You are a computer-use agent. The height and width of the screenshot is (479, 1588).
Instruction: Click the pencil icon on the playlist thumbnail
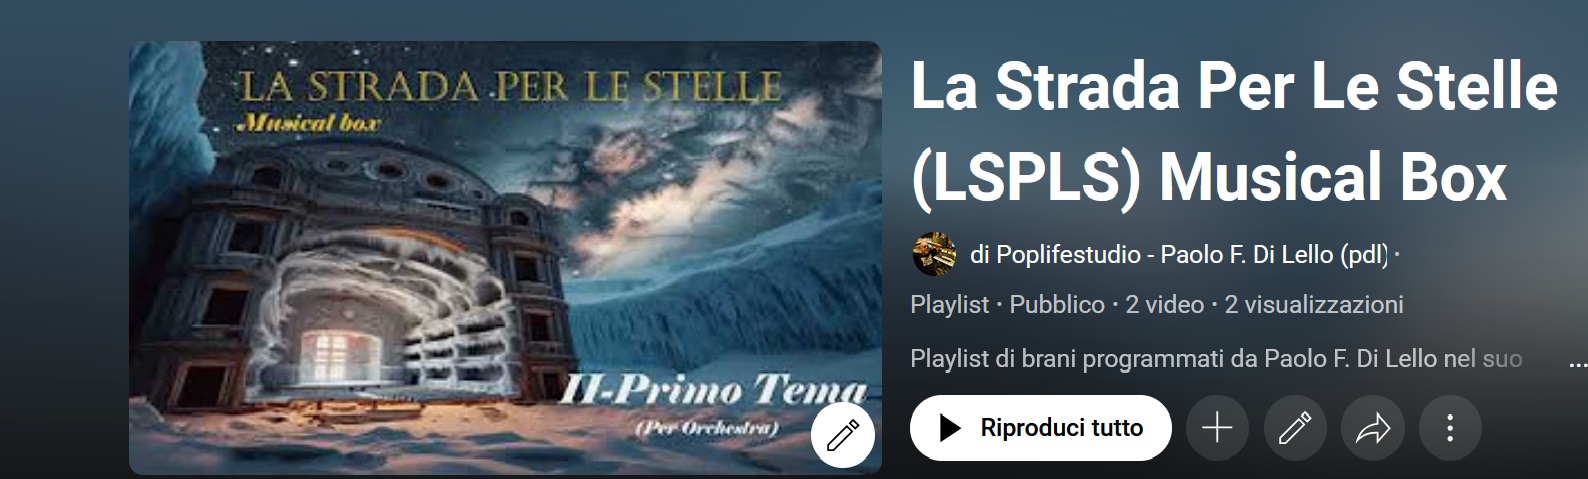[x=843, y=435]
